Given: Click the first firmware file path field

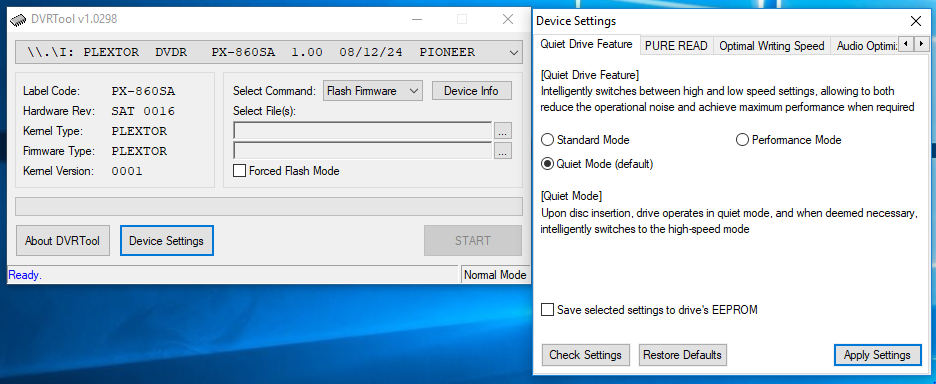Looking at the screenshot, I should click(x=362, y=131).
